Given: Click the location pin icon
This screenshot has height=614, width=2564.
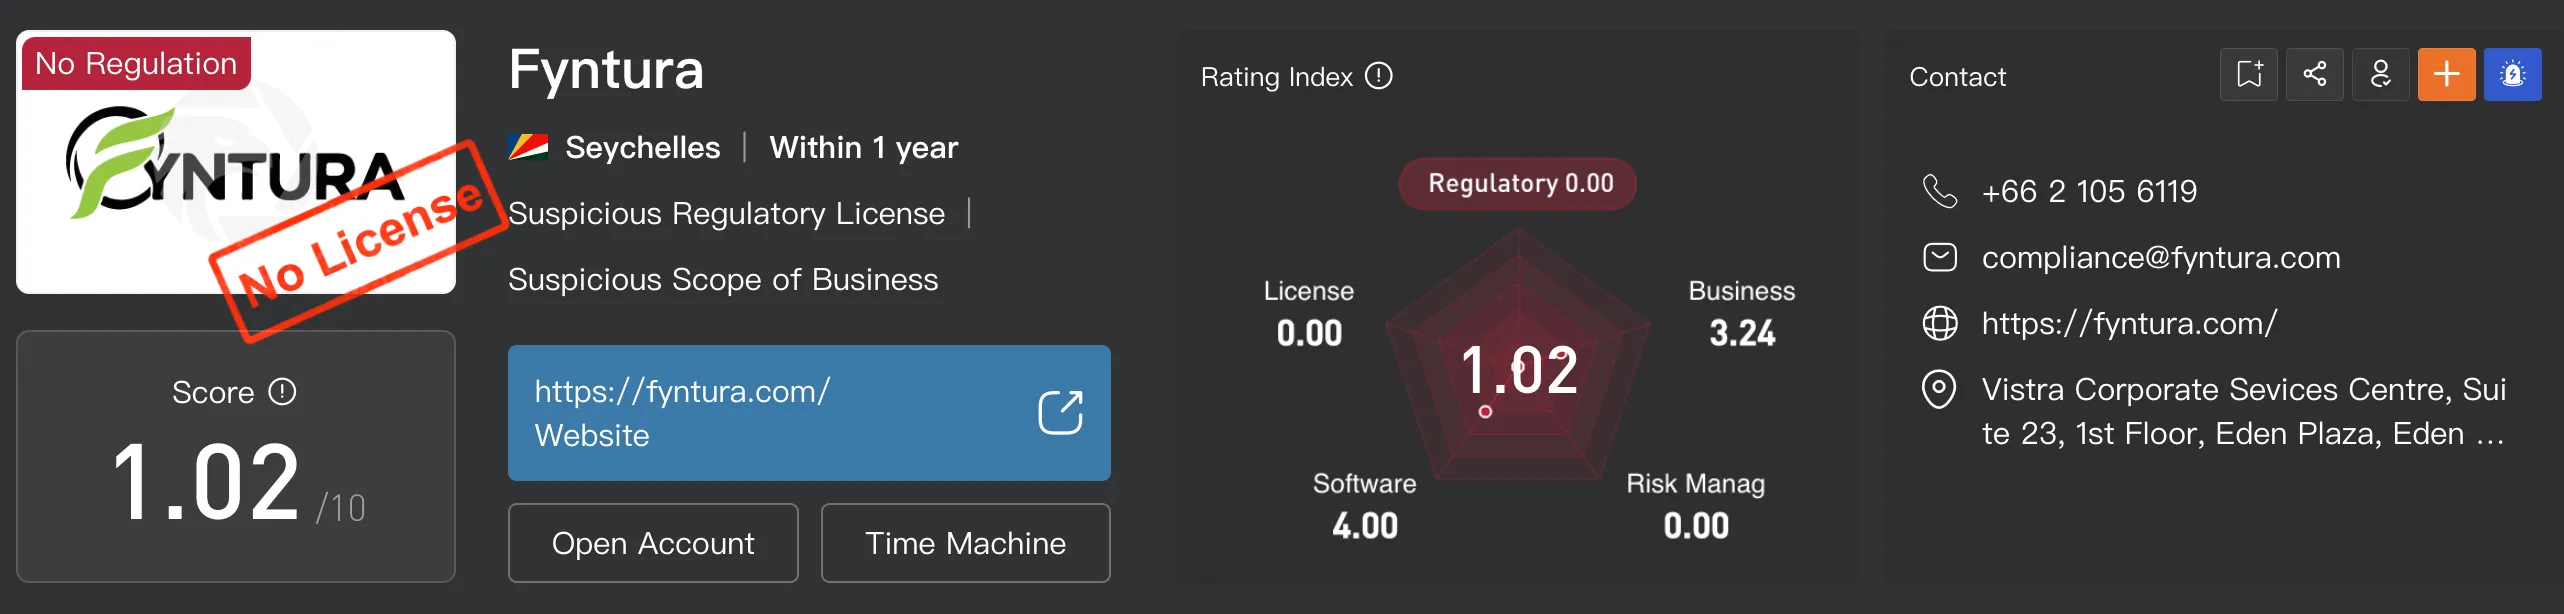Looking at the screenshot, I should point(1940,389).
